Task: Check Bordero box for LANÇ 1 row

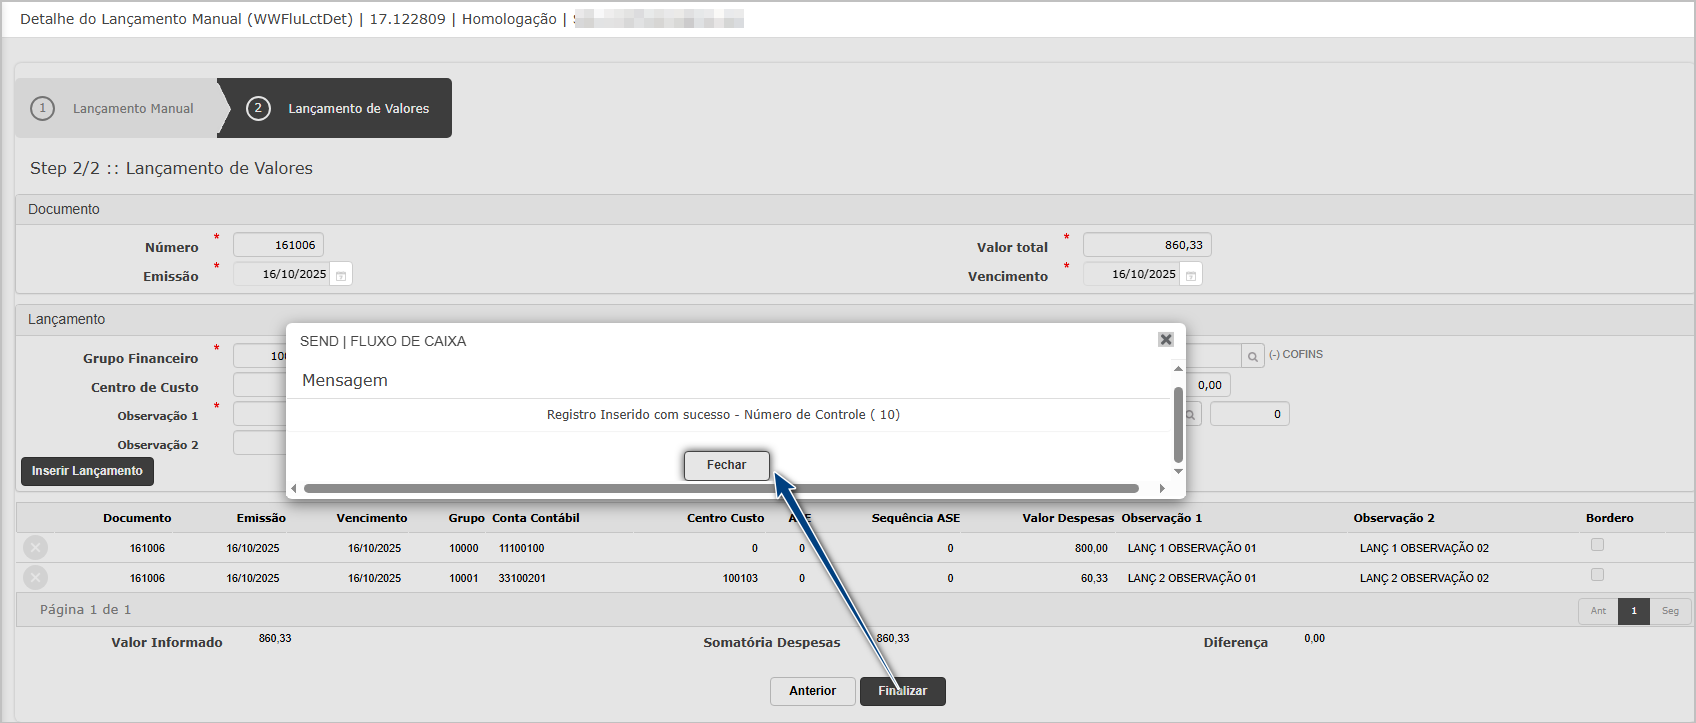Action: point(1597,545)
